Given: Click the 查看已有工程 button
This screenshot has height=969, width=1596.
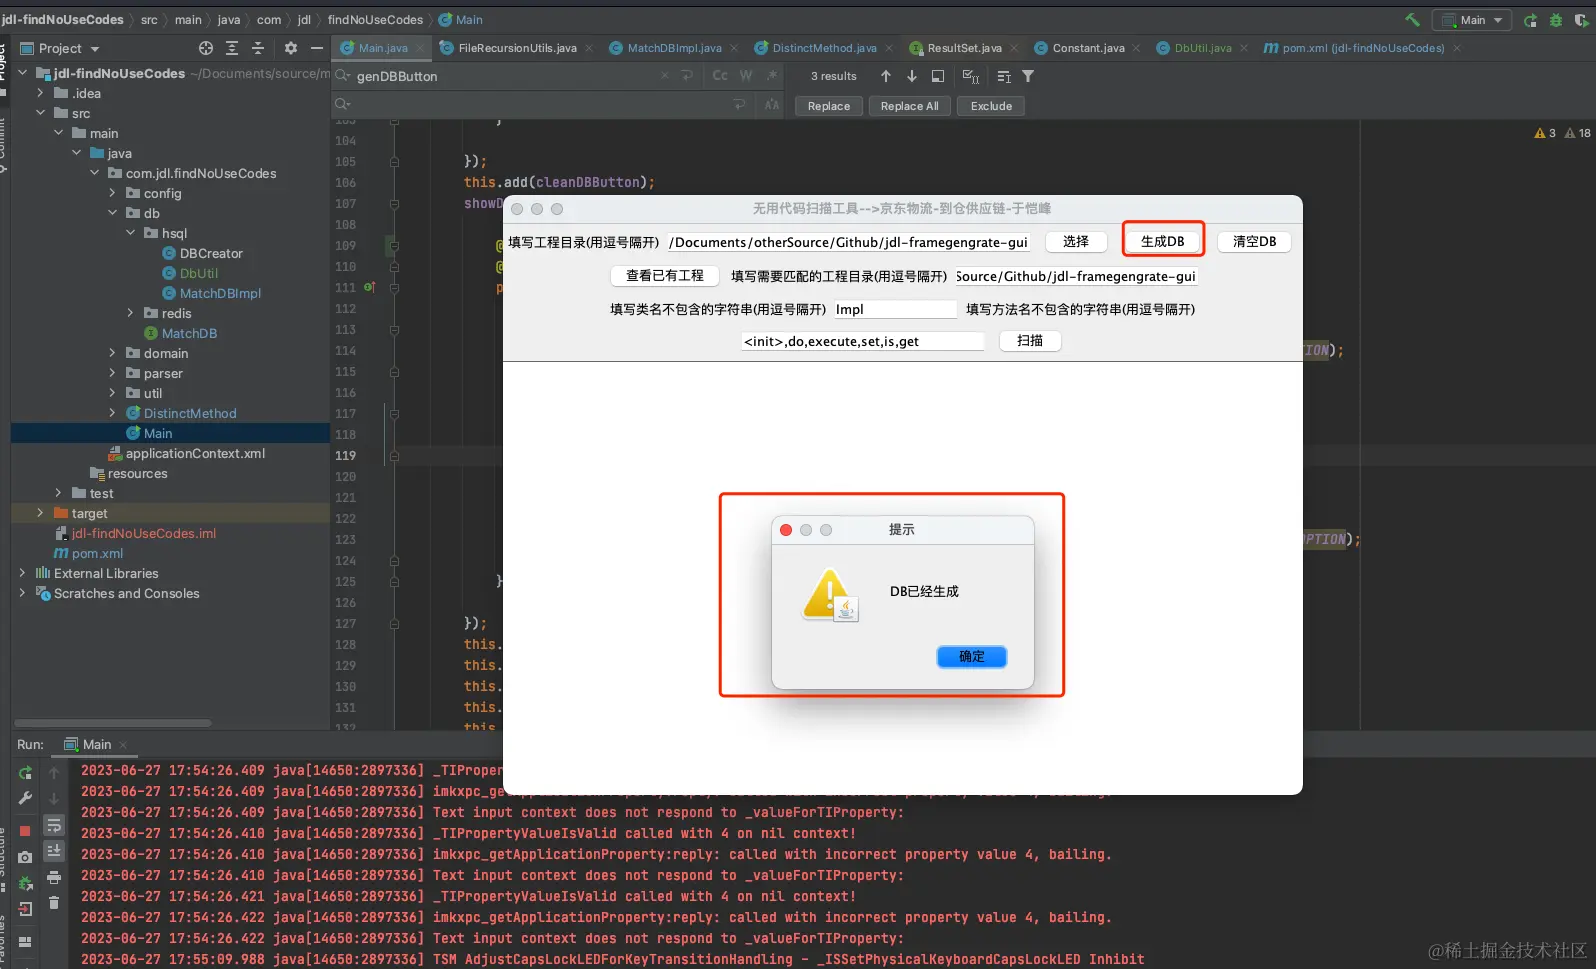Looking at the screenshot, I should [x=665, y=276].
